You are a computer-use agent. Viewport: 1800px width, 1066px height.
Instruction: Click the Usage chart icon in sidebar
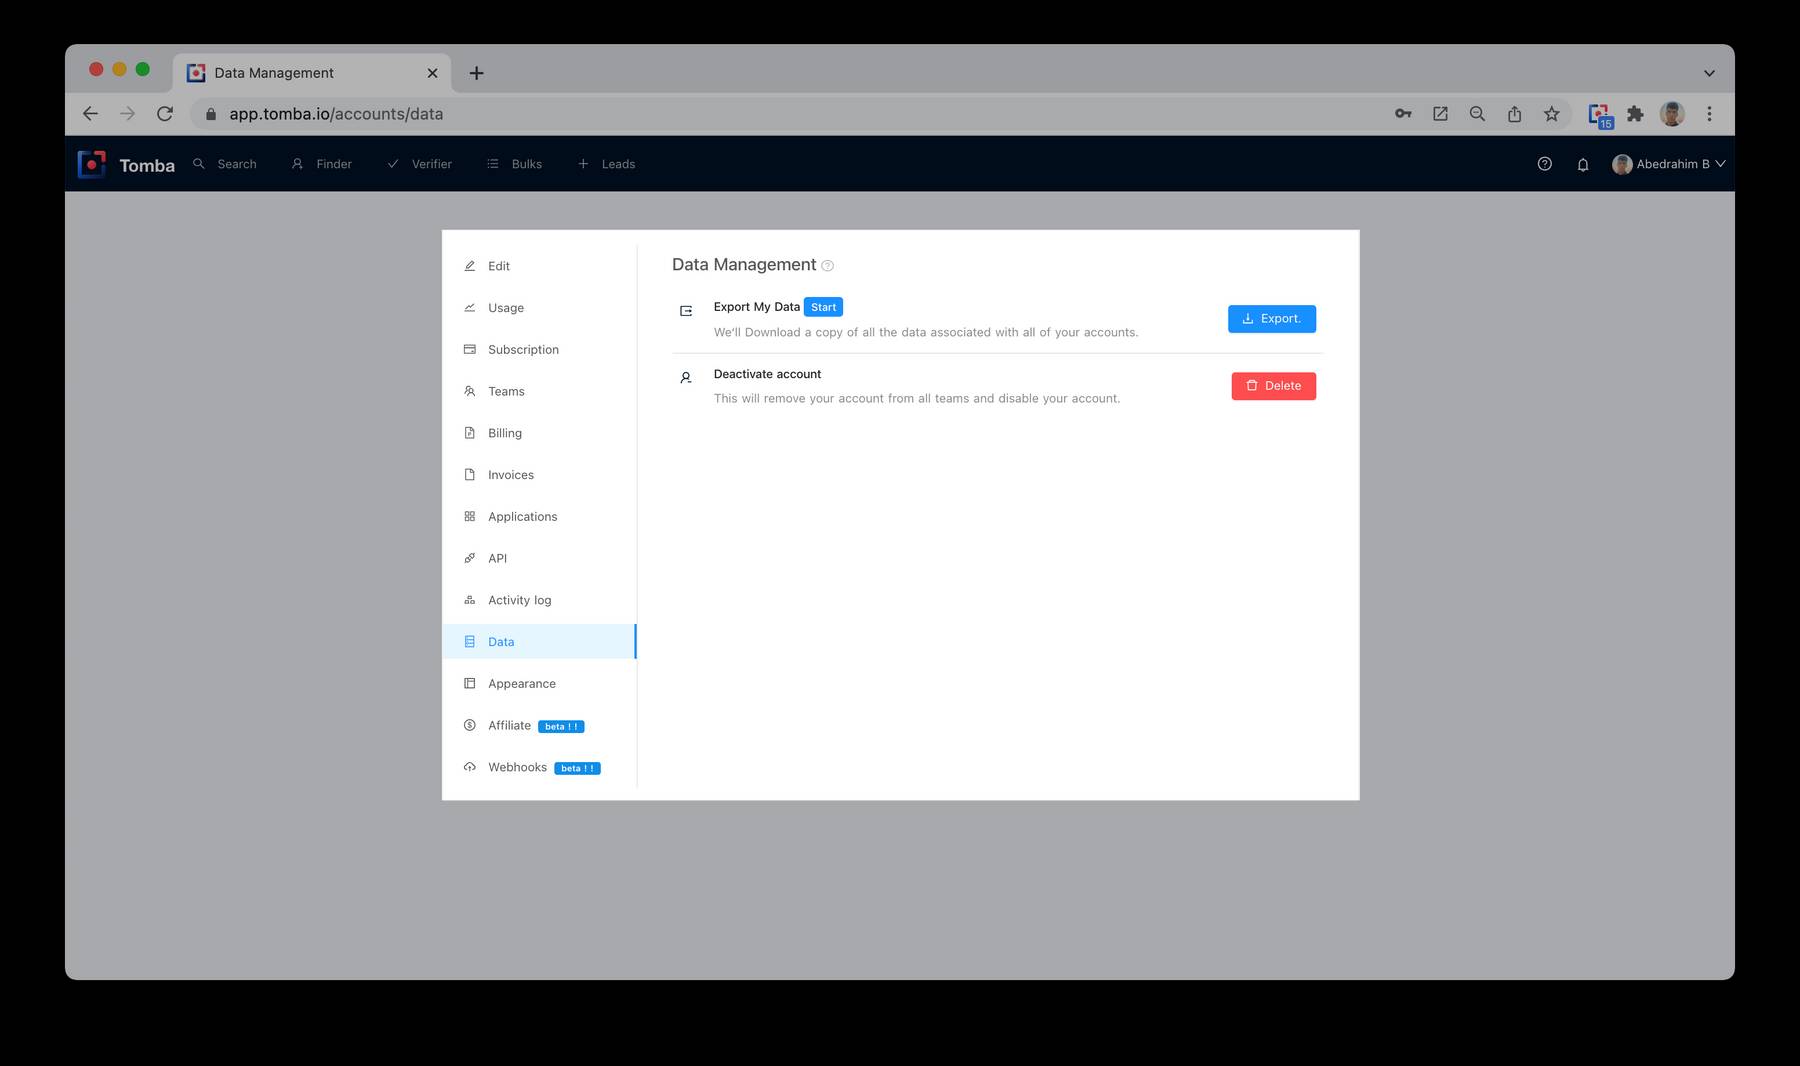coord(470,308)
